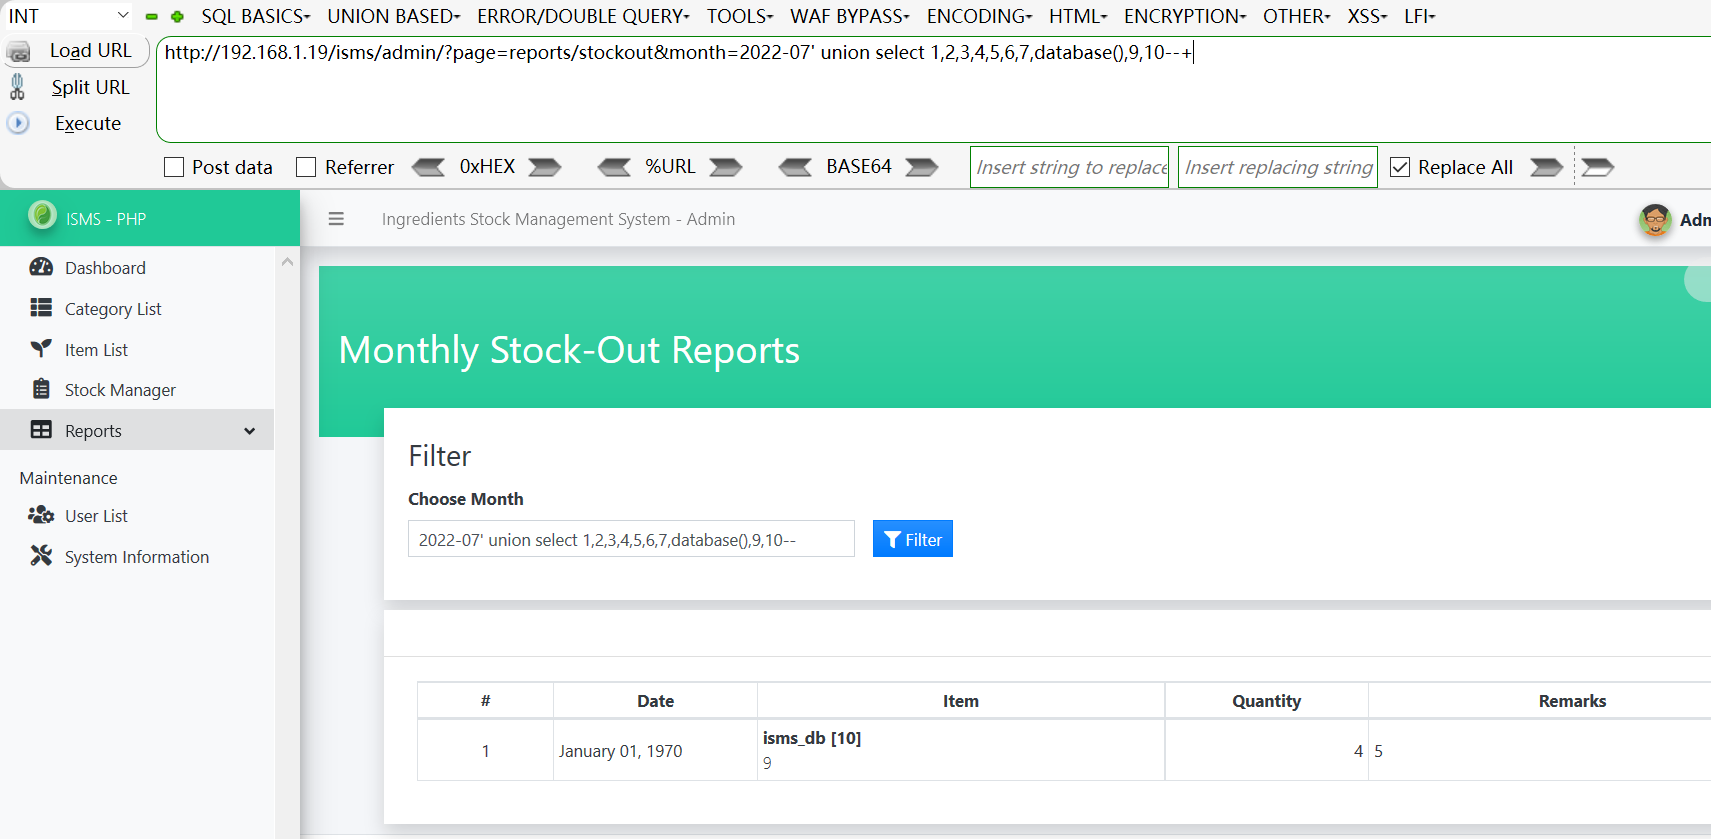Click the right arrow after %URL
The width and height of the screenshot is (1711, 839).
[726, 167]
